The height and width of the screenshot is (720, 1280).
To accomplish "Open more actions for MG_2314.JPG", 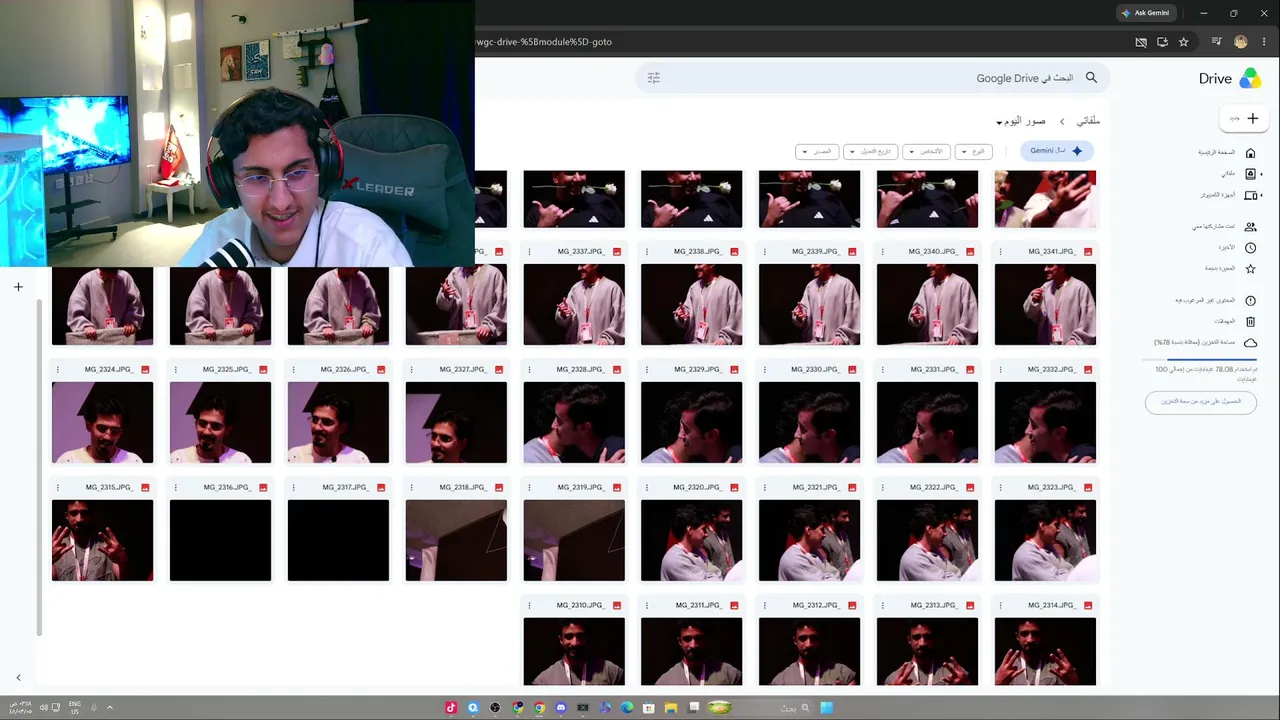I will tap(1000, 606).
